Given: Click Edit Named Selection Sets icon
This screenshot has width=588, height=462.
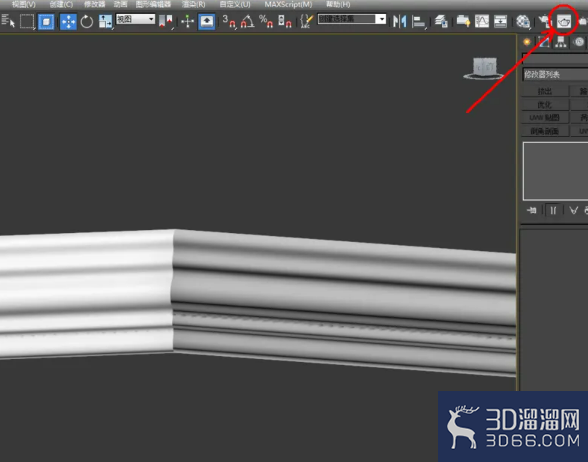Looking at the screenshot, I should coord(307,21).
